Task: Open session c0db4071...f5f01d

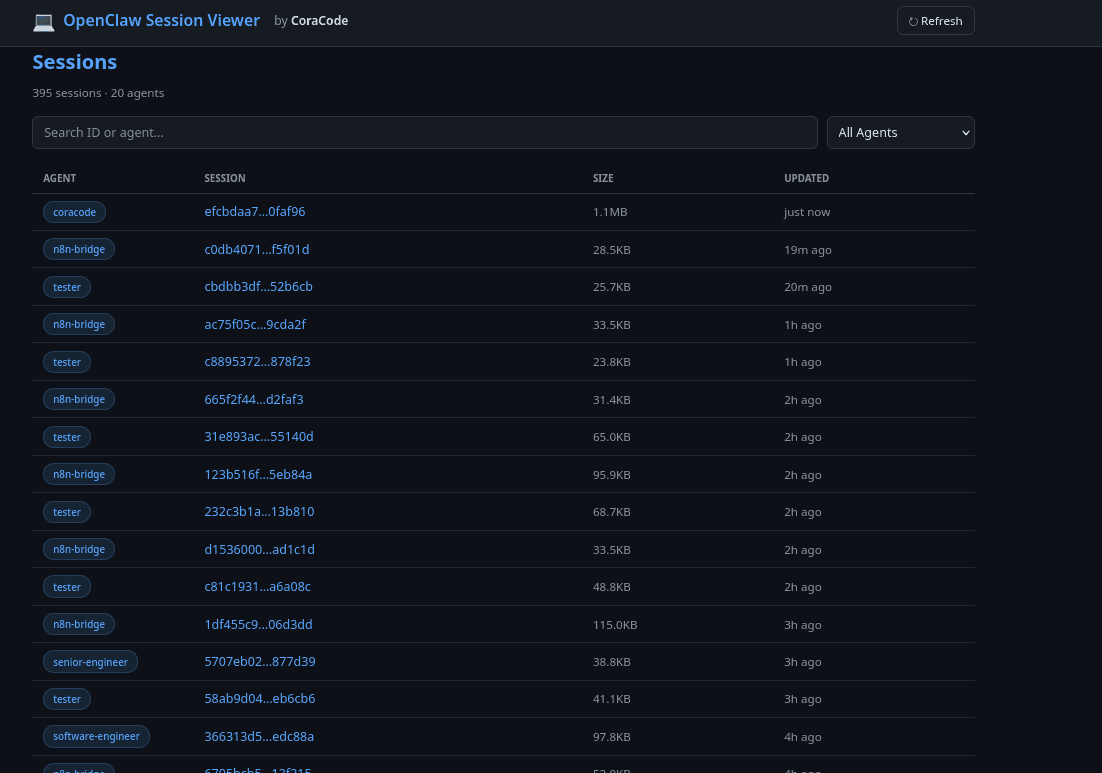Action: 257,249
